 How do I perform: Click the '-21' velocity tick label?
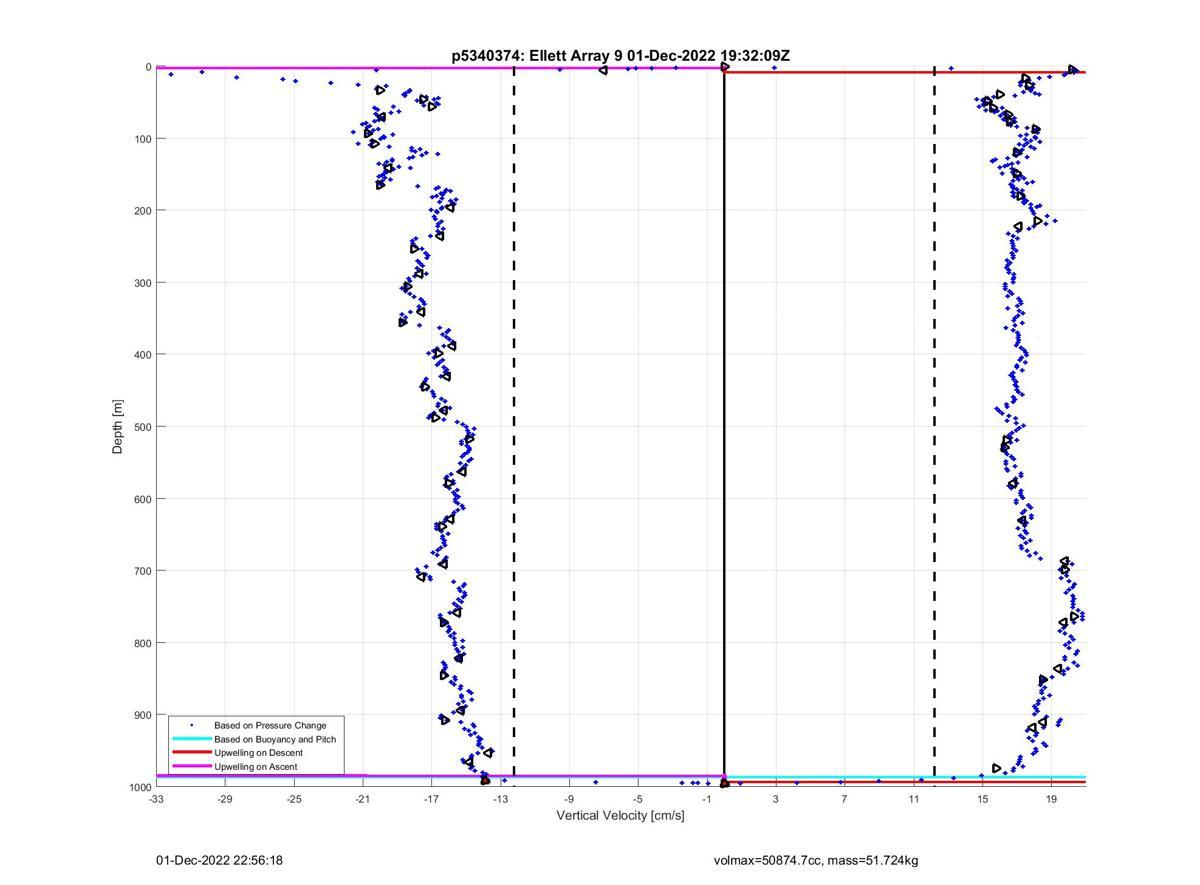click(363, 799)
